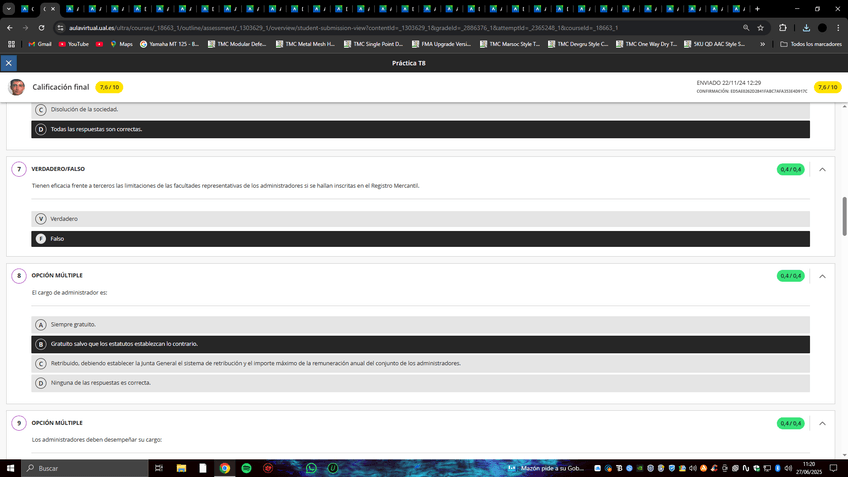Open the TMC Marsoc Style T... bookmark
848x477 pixels.
510,44
